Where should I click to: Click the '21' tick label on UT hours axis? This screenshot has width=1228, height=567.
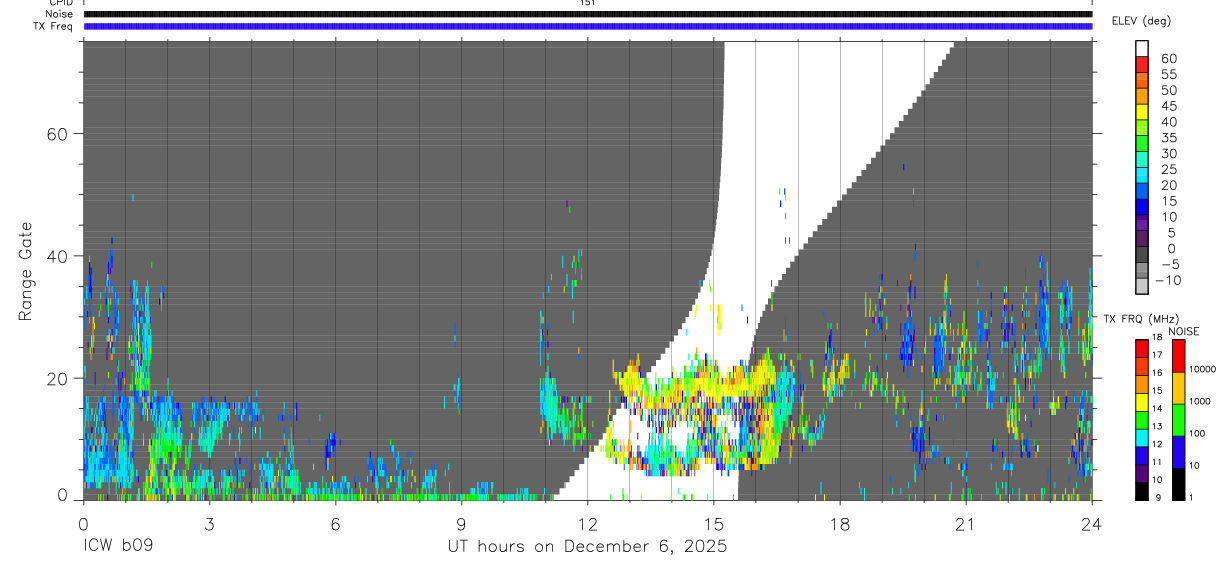(965, 524)
